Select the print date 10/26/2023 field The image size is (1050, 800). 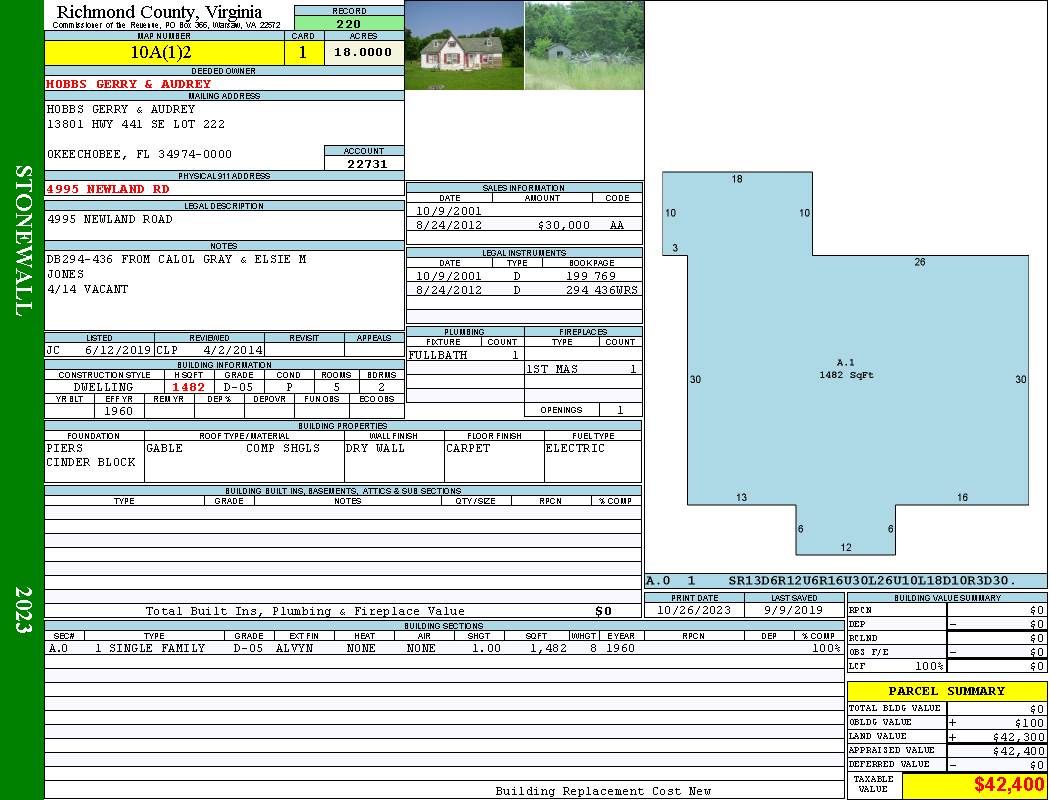(694, 610)
